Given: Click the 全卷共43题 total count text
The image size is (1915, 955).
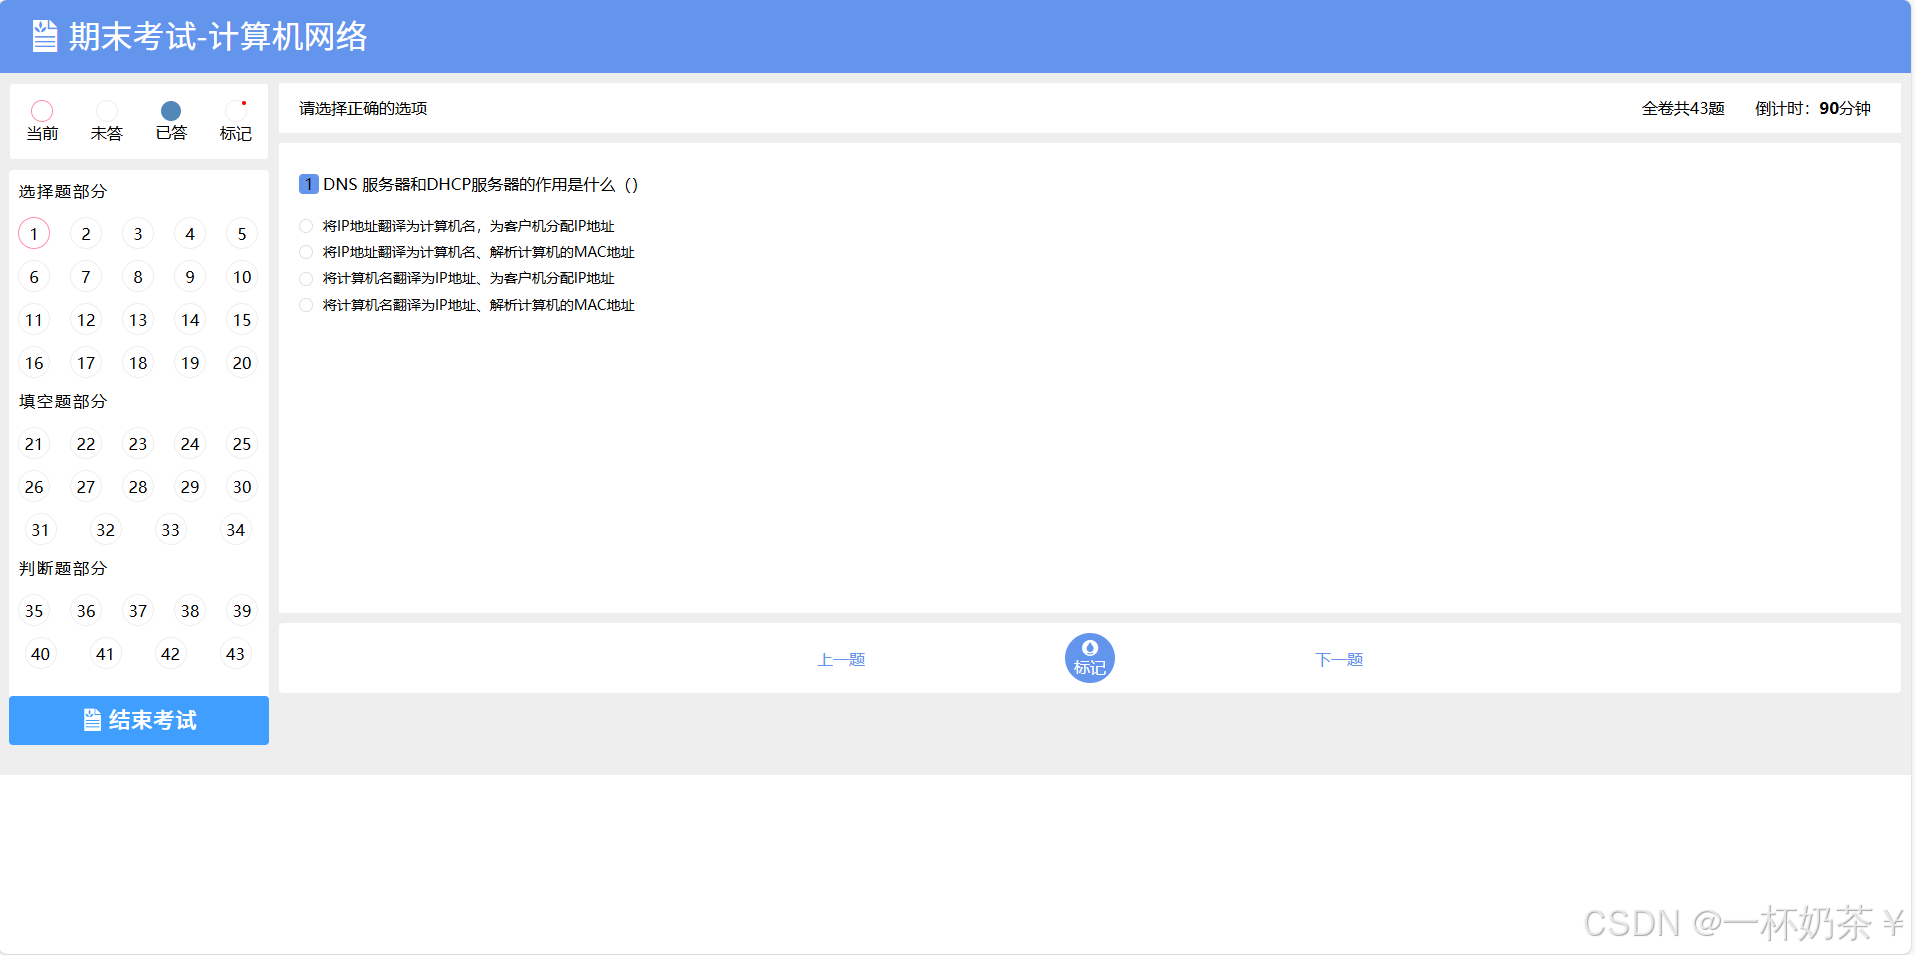Looking at the screenshot, I should tap(1683, 108).
